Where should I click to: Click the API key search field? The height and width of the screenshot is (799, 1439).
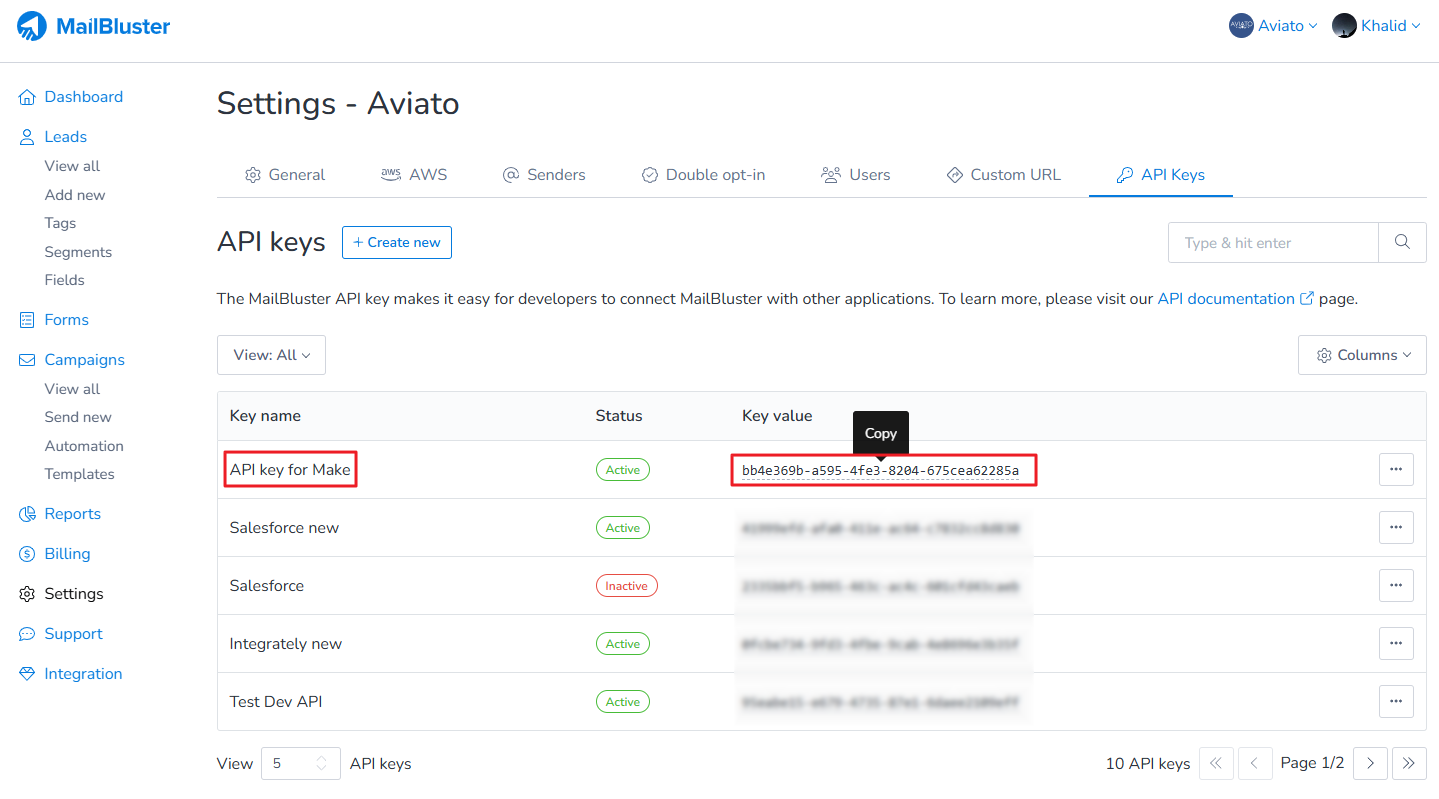1272,242
